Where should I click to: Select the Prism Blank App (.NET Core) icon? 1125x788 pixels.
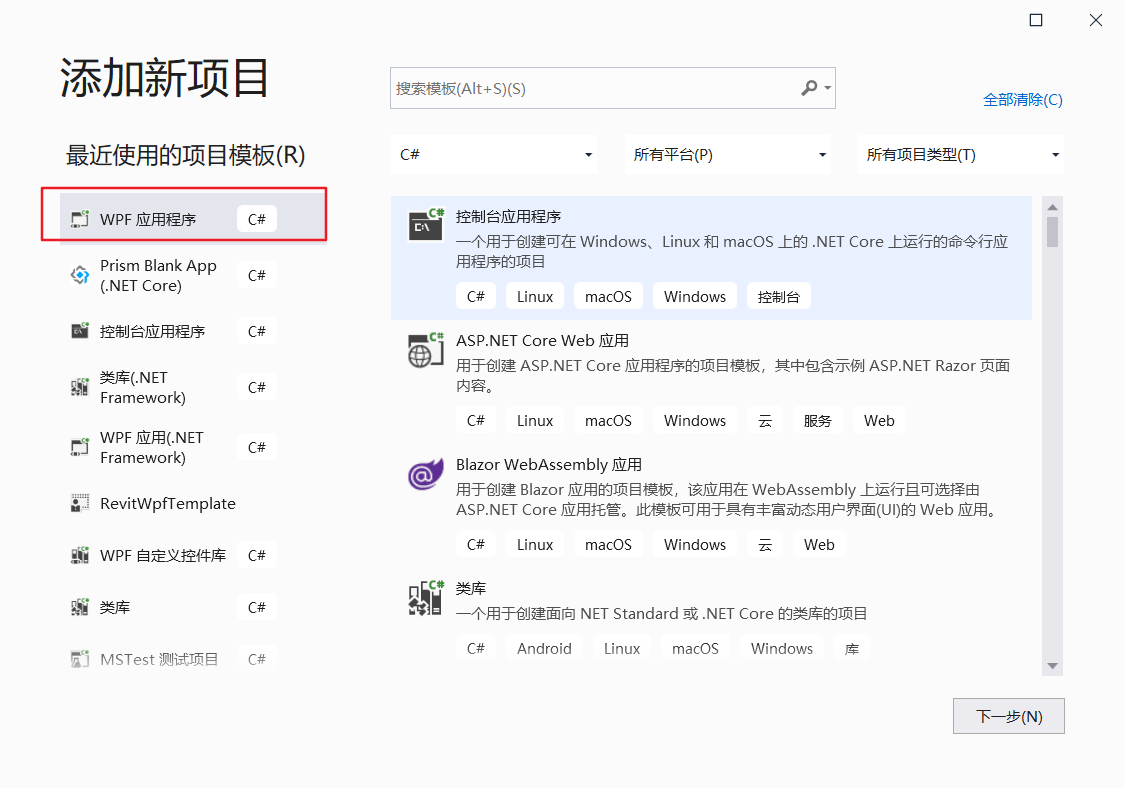point(80,275)
